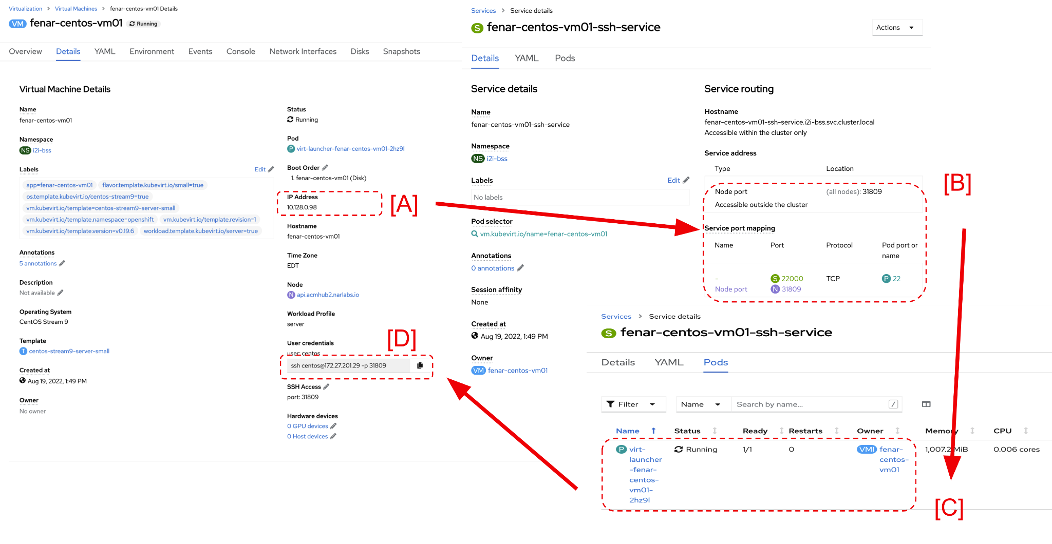Open the virt-launcher-fenar-centos-vm01-2hz9l pod link in VM details
Viewport: 1052px width, 544px height.
point(350,149)
